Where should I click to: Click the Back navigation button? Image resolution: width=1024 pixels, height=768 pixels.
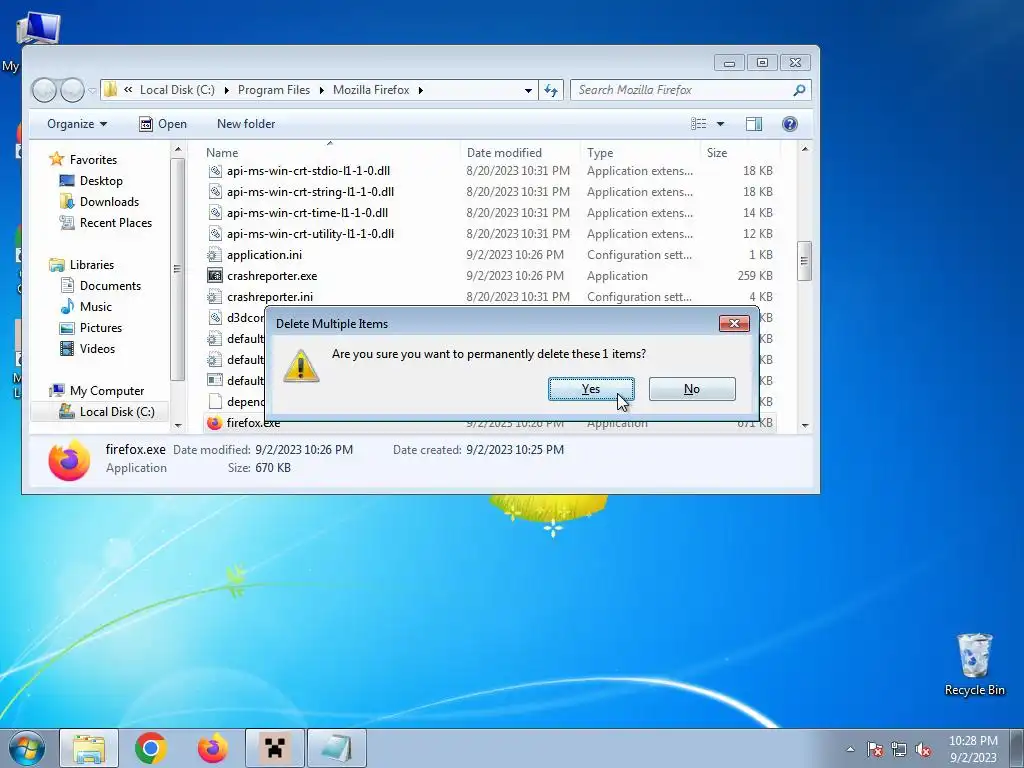pos(44,90)
